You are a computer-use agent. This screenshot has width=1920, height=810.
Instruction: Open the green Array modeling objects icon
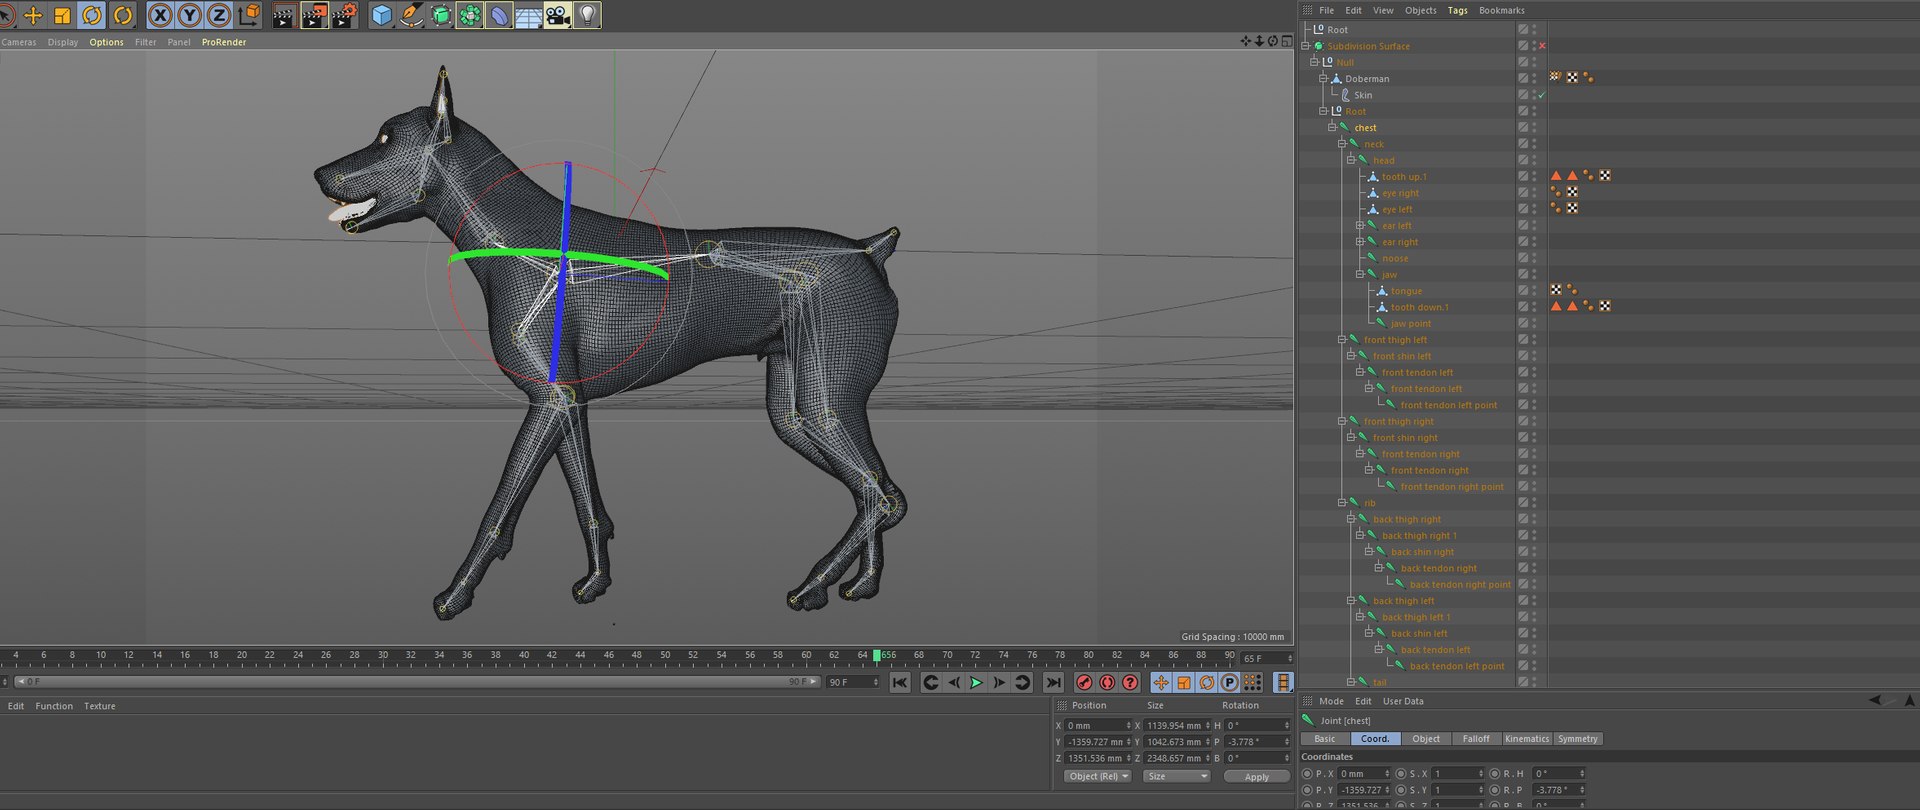(469, 14)
